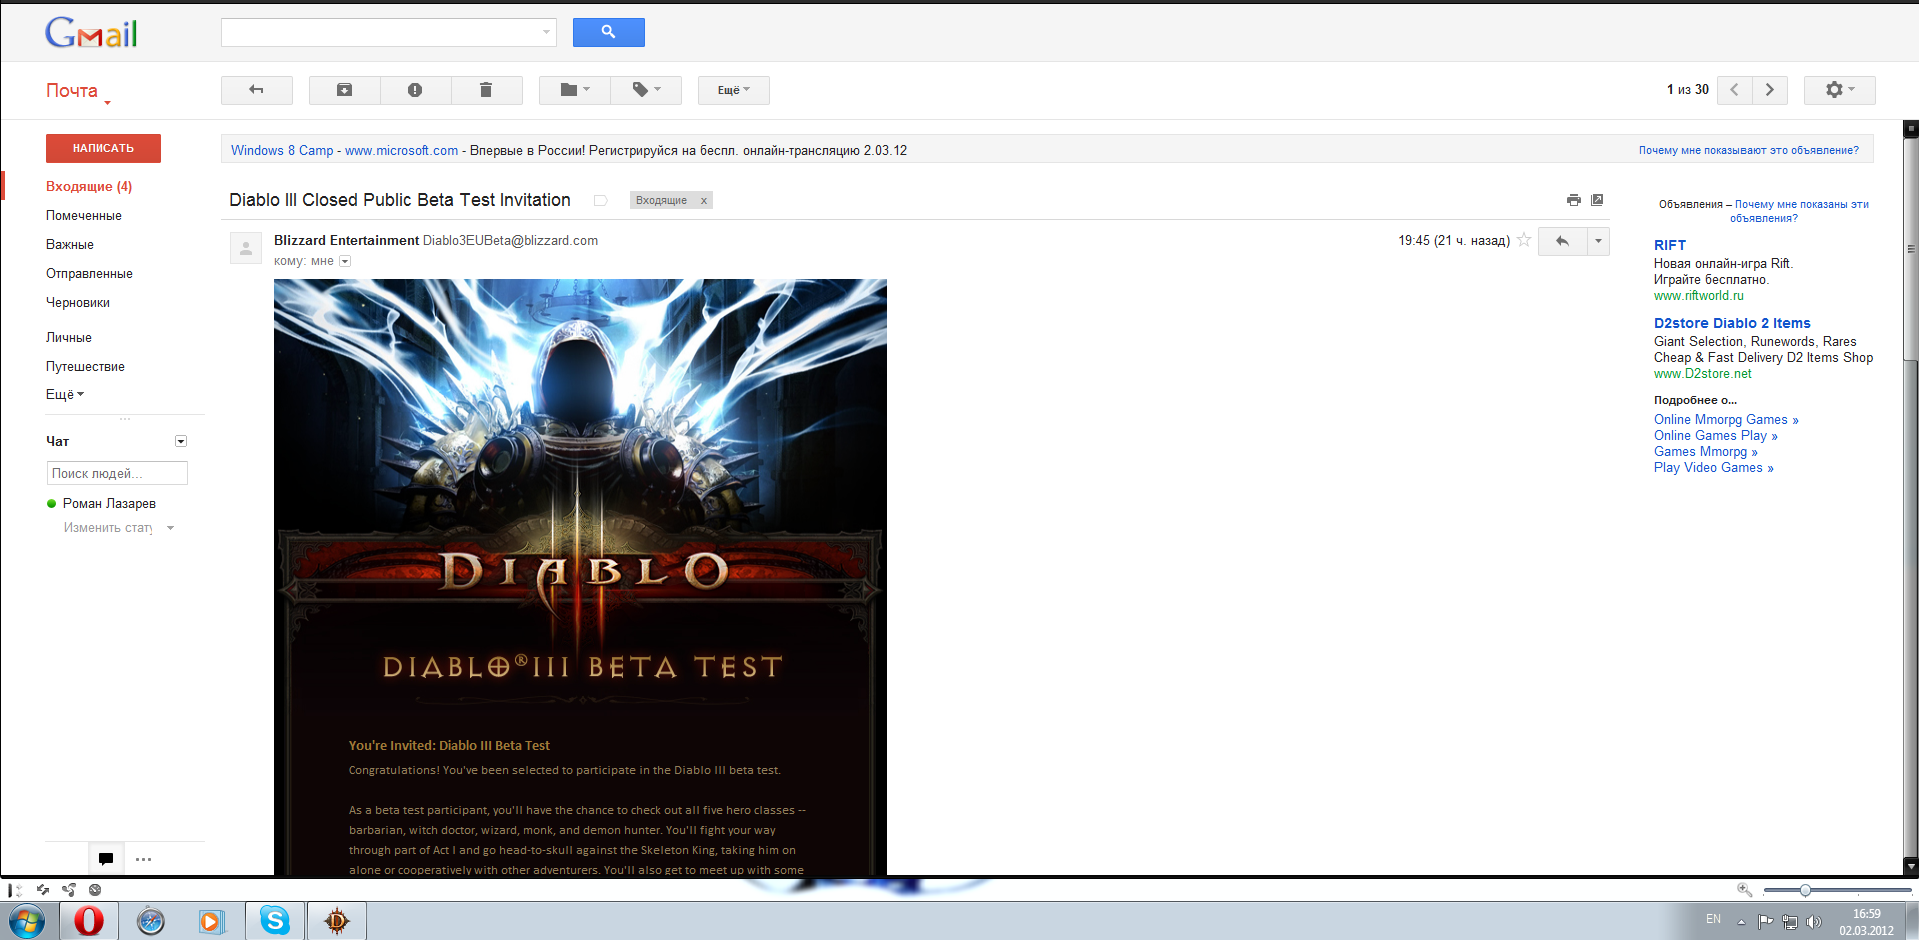Open the Важные folder
Viewport: 1919px width, 940px height.
click(70, 244)
